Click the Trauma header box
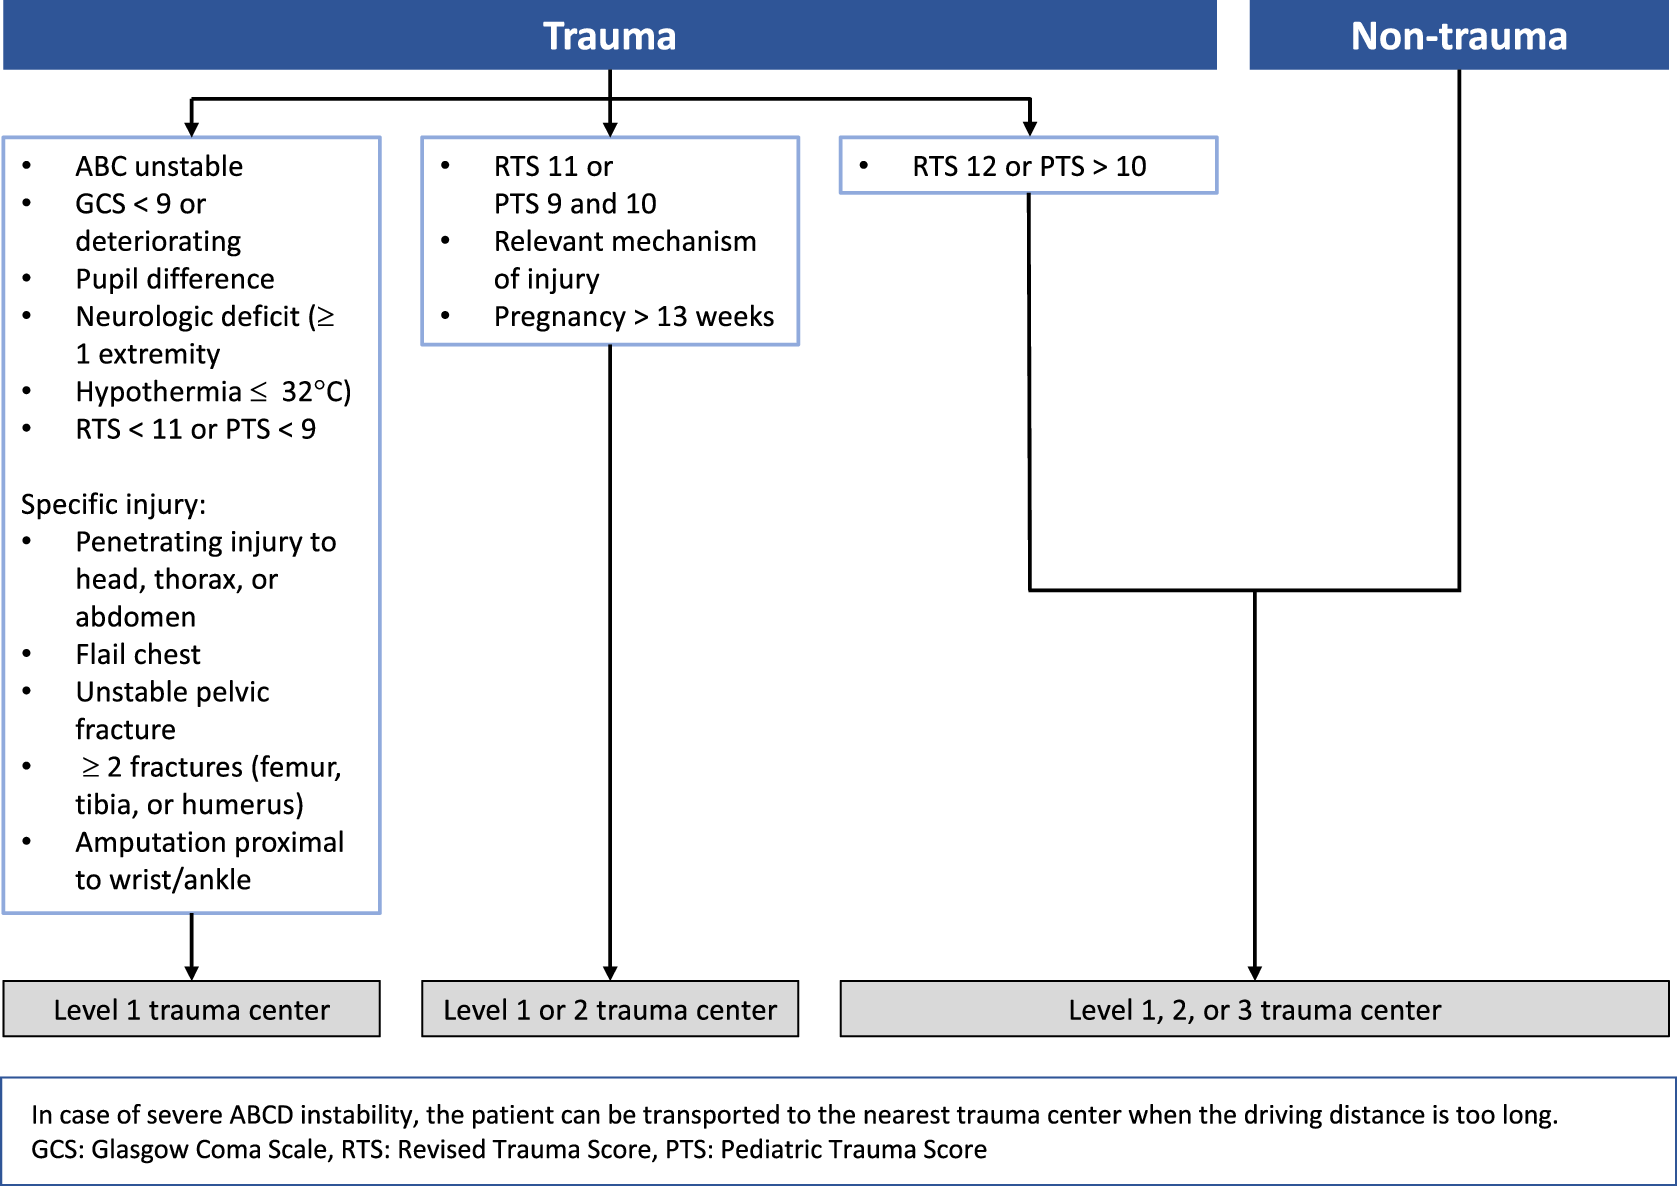 tap(610, 35)
